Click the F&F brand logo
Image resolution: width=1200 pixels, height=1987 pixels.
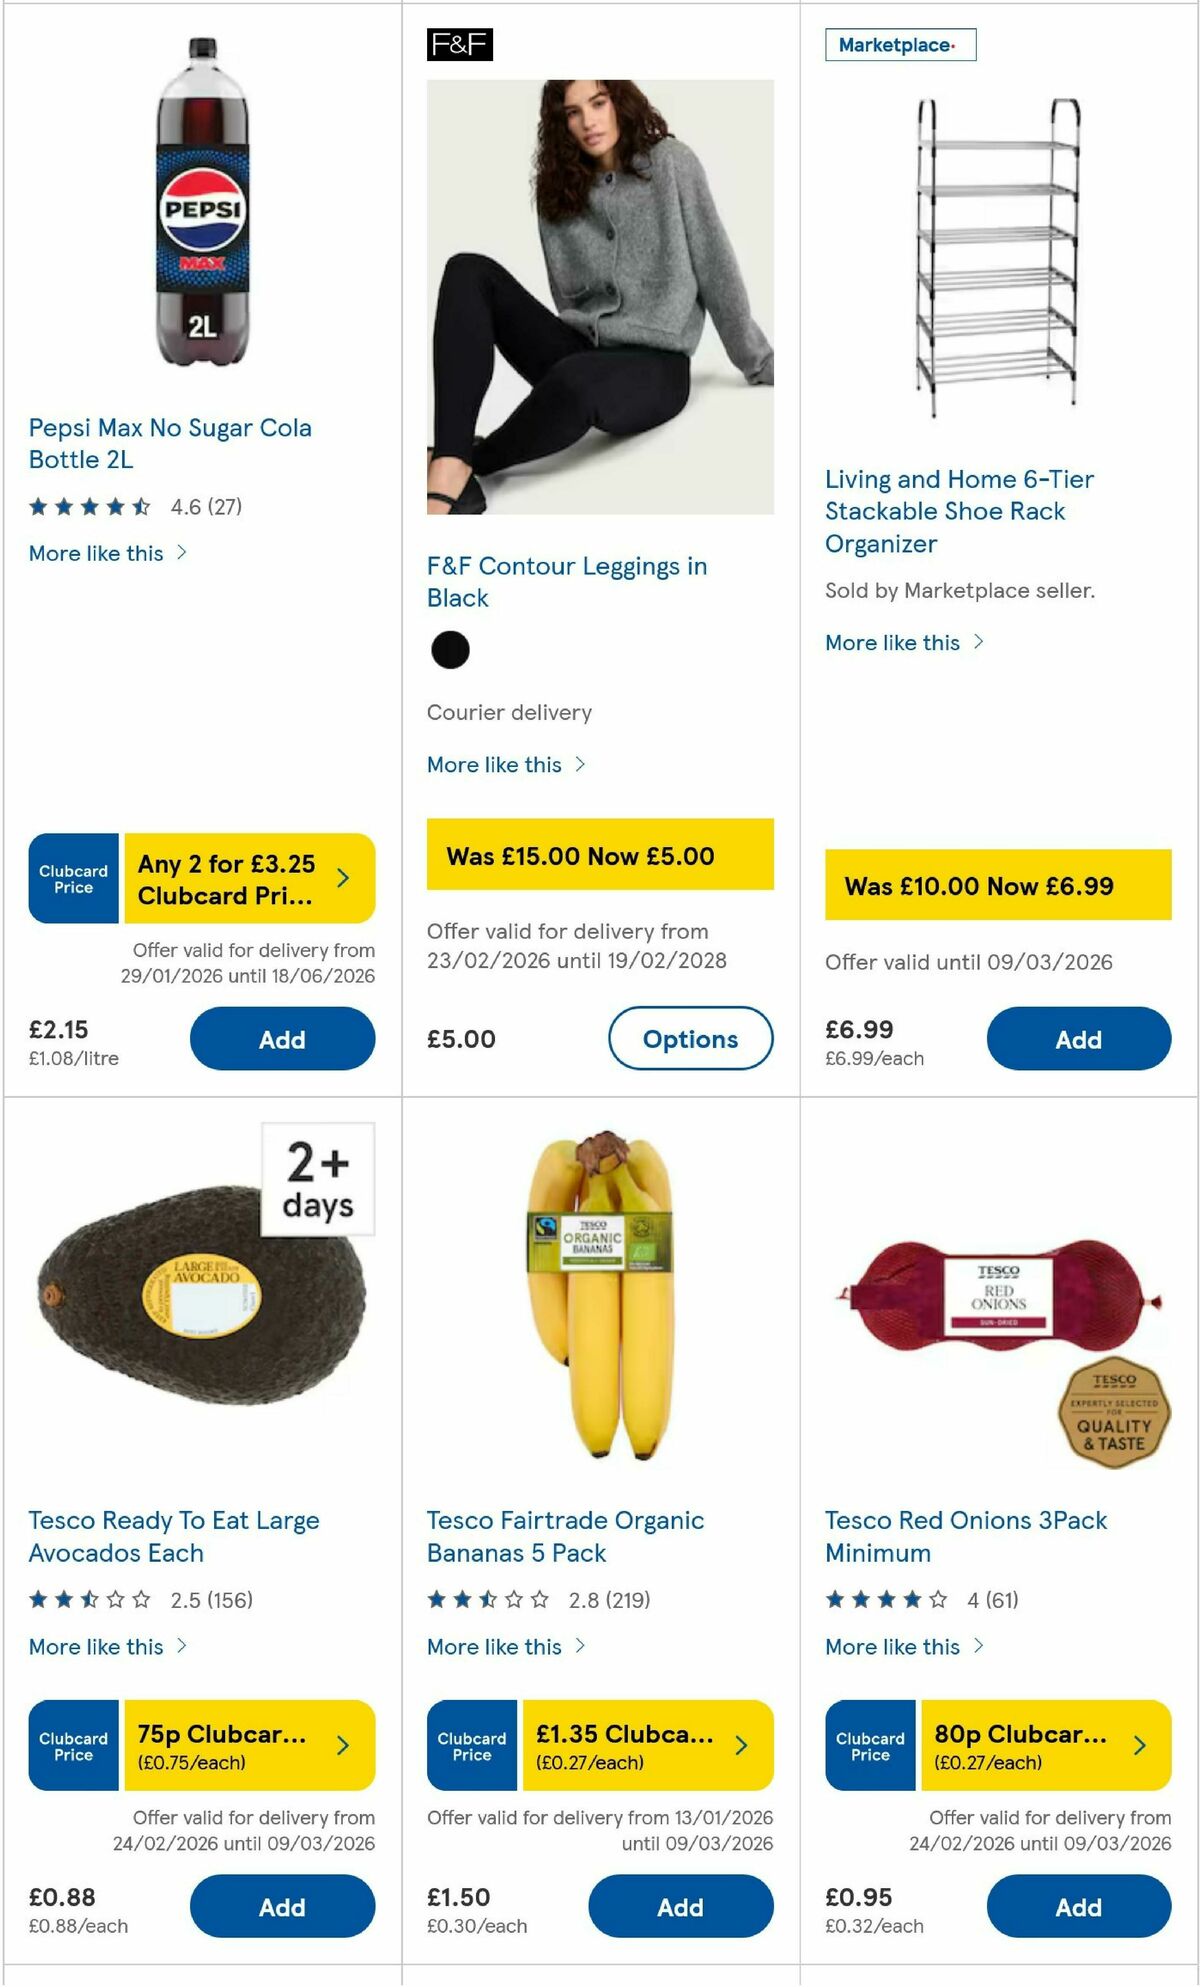[x=458, y=44]
